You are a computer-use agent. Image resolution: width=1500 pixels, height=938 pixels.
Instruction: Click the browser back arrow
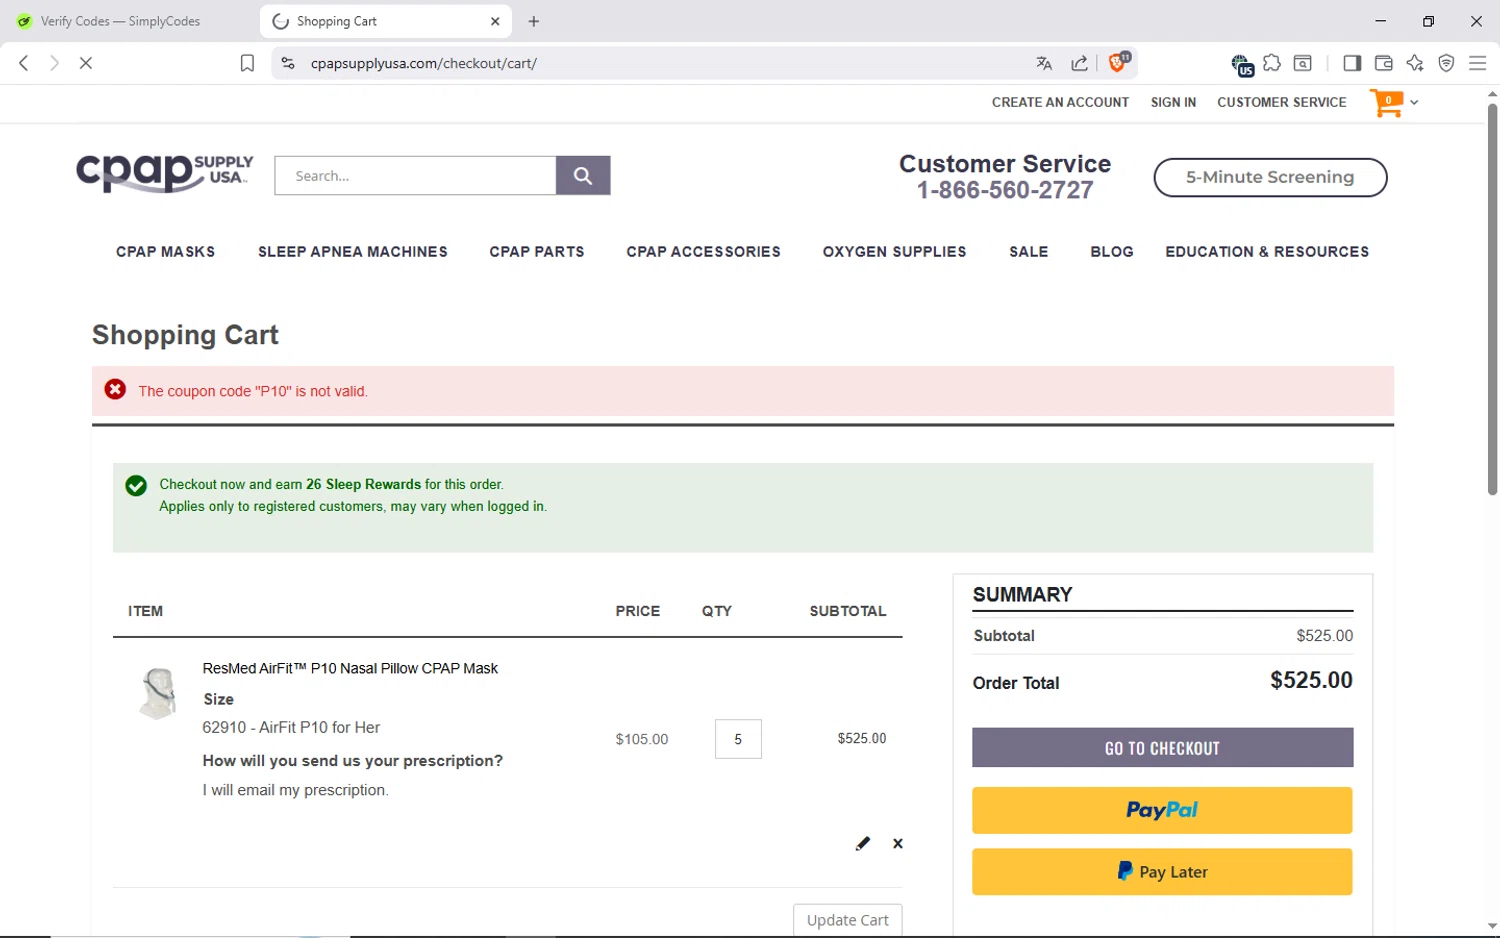point(24,63)
